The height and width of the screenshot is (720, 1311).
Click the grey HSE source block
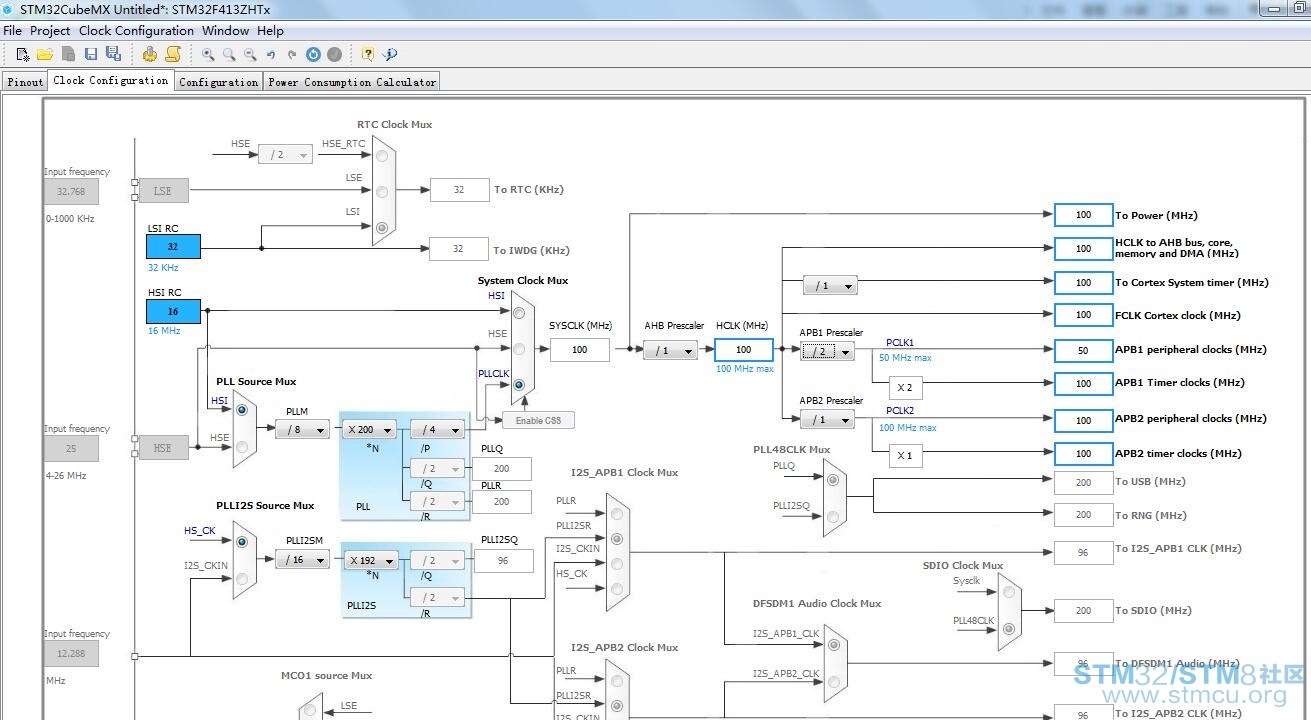(163, 448)
